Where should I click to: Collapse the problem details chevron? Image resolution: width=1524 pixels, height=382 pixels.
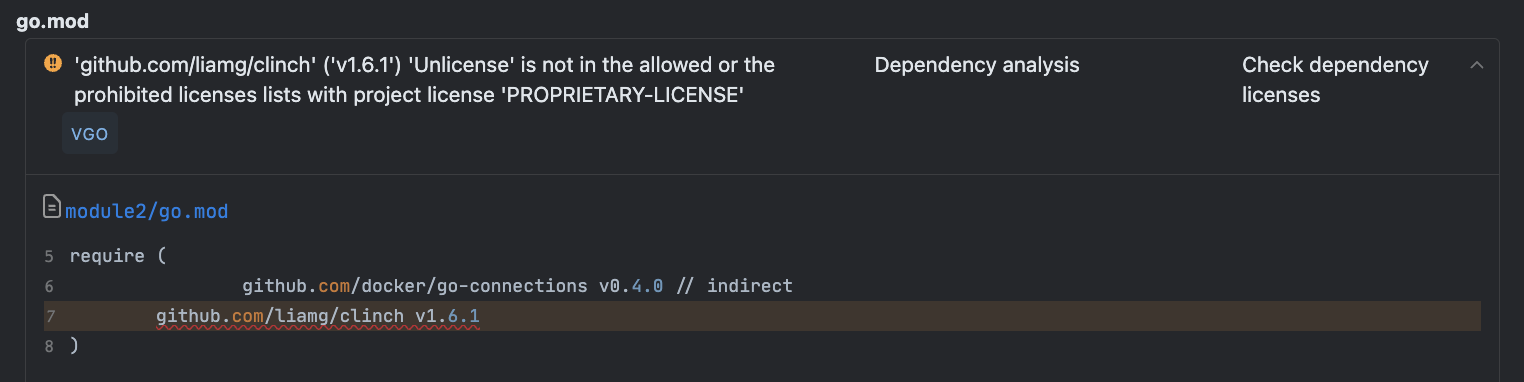1476,65
